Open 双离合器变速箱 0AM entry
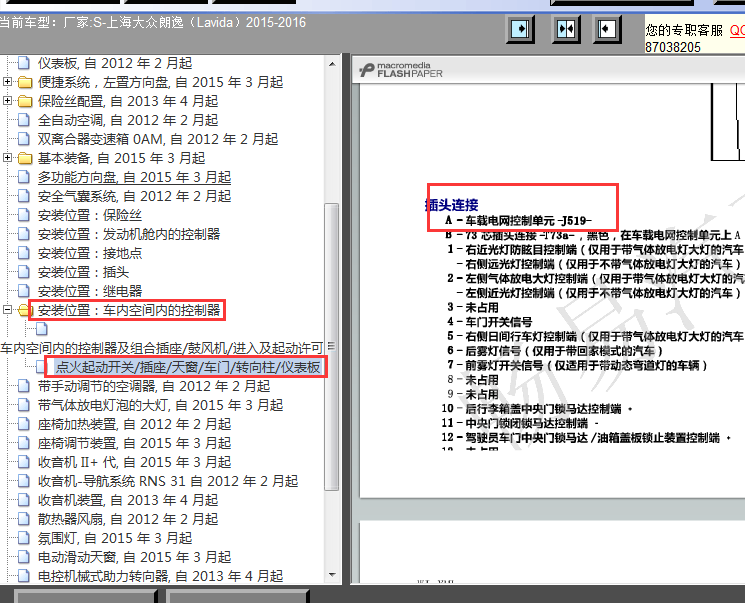The height and width of the screenshot is (603, 745). (158, 139)
